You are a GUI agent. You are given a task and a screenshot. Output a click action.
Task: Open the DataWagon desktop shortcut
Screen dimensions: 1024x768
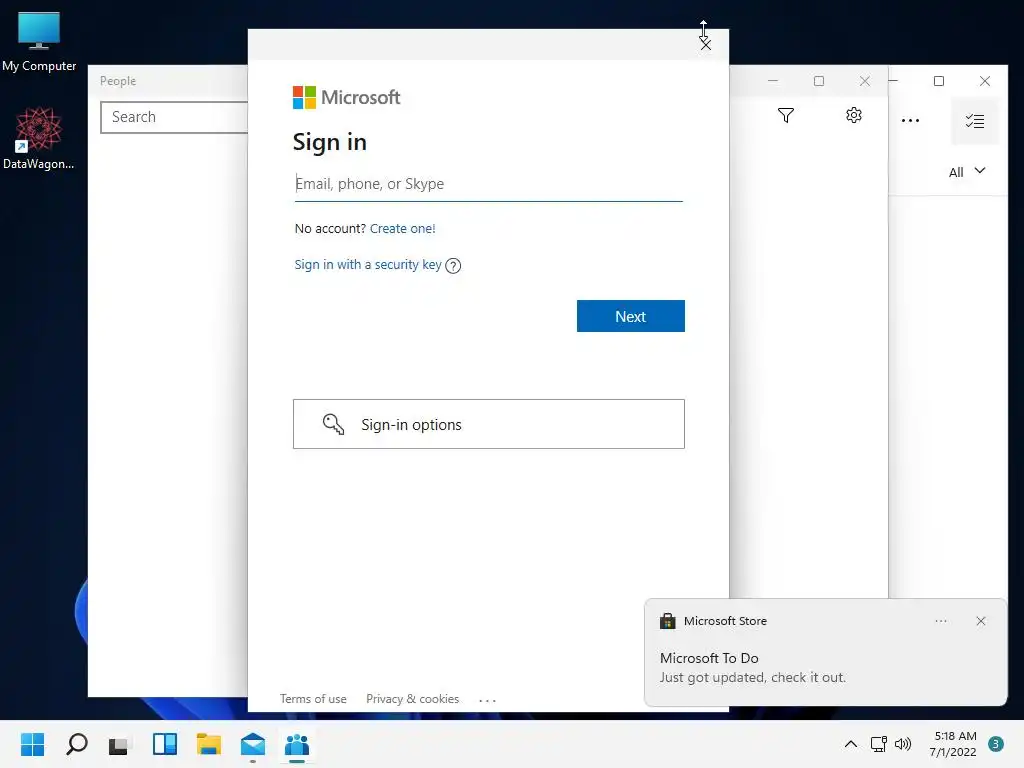(39, 138)
